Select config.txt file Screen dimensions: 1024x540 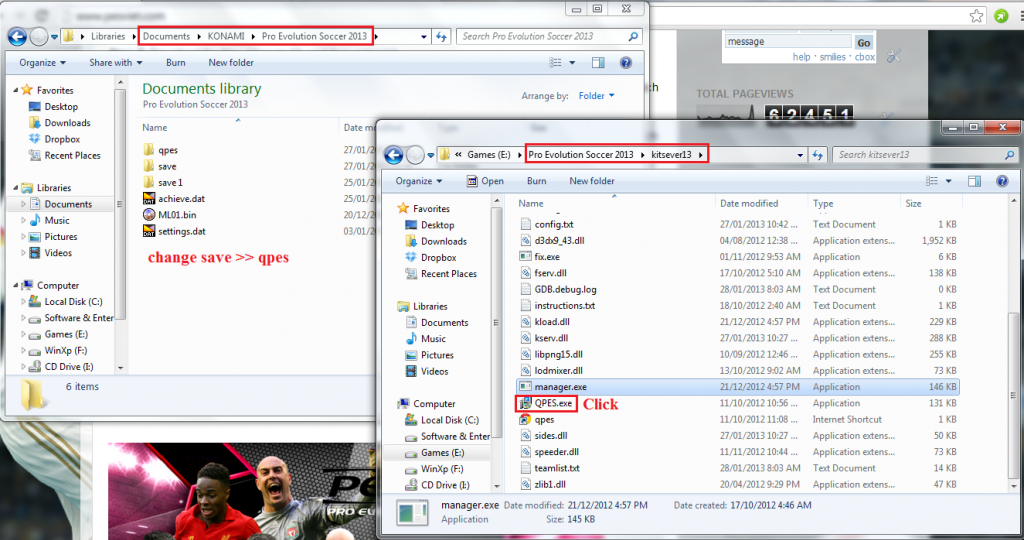point(547,224)
